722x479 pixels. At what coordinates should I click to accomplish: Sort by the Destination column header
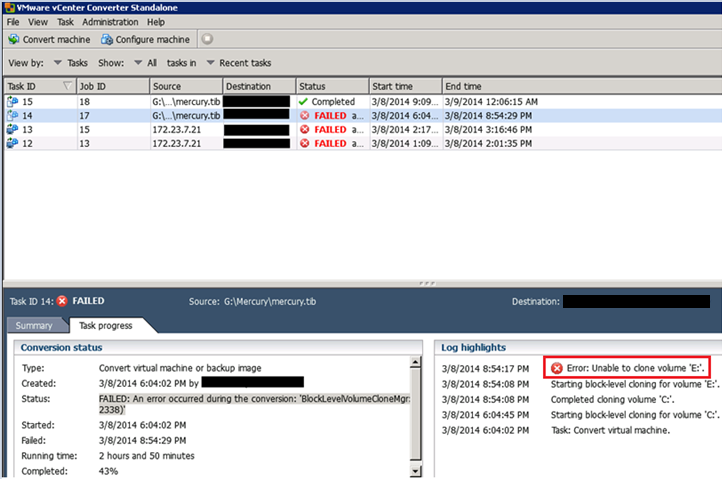tap(259, 86)
